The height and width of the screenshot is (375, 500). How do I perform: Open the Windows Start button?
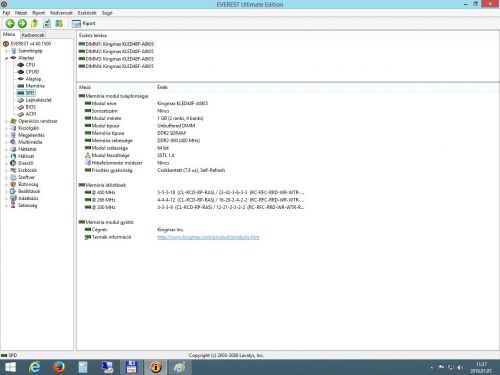10,367
